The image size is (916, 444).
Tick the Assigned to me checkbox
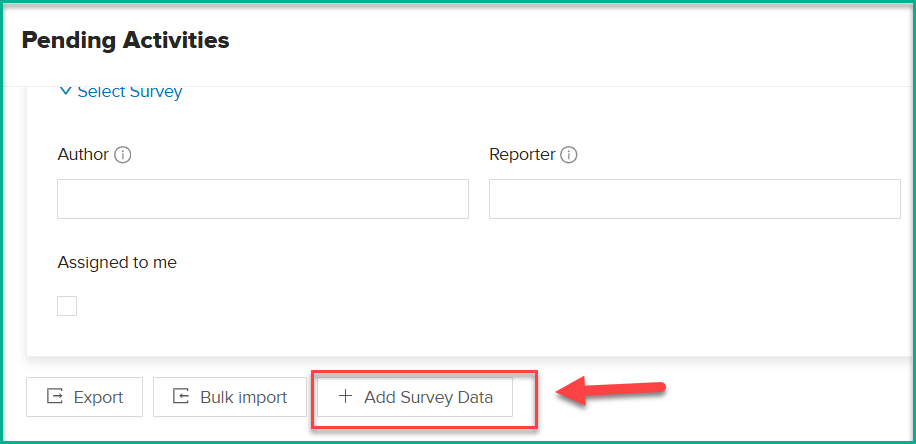click(x=67, y=306)
